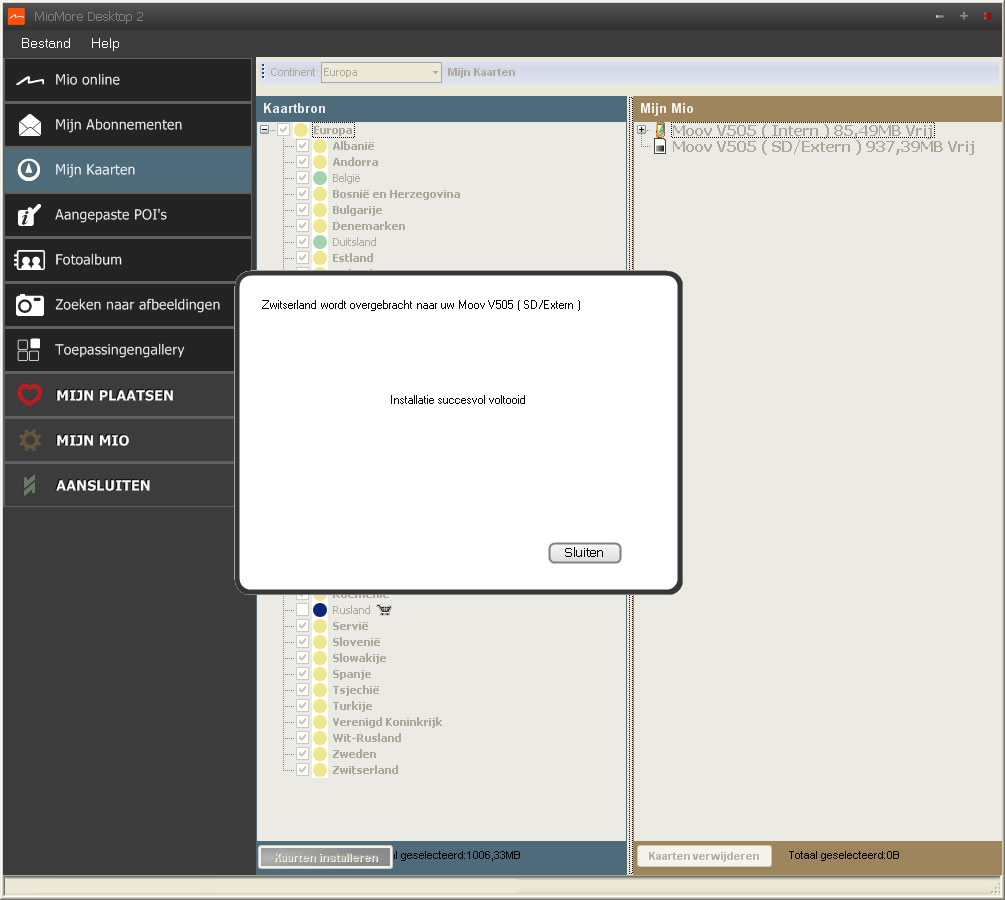Screen dimensions: 1005x900
Task: Click Installatie succesvol voltooid message
Action: pyautogui.click(x=458, y=400)
